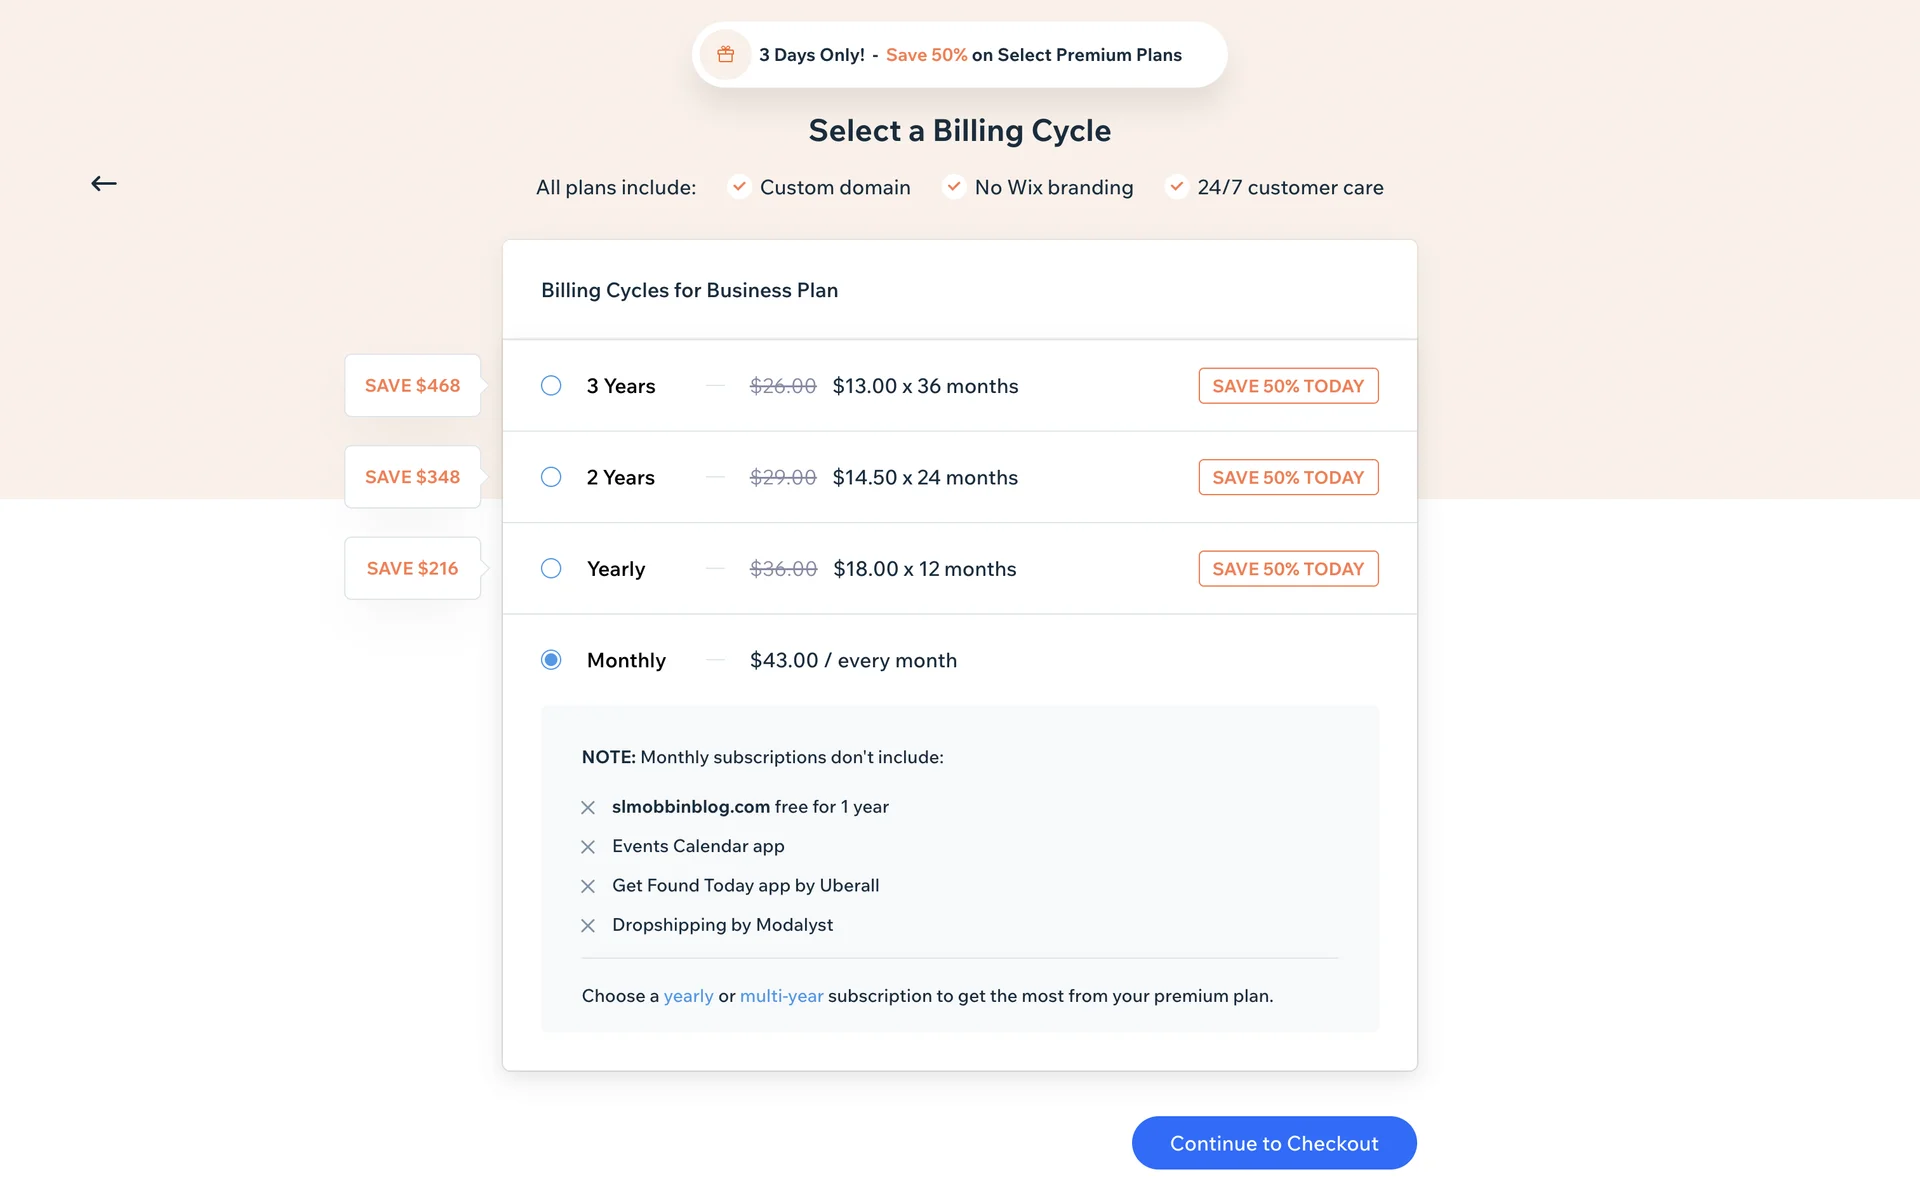Choose the Yearly billing radio button
Image resolution: width=1920 pixels, height=1200 pixels.
point(551,569)
